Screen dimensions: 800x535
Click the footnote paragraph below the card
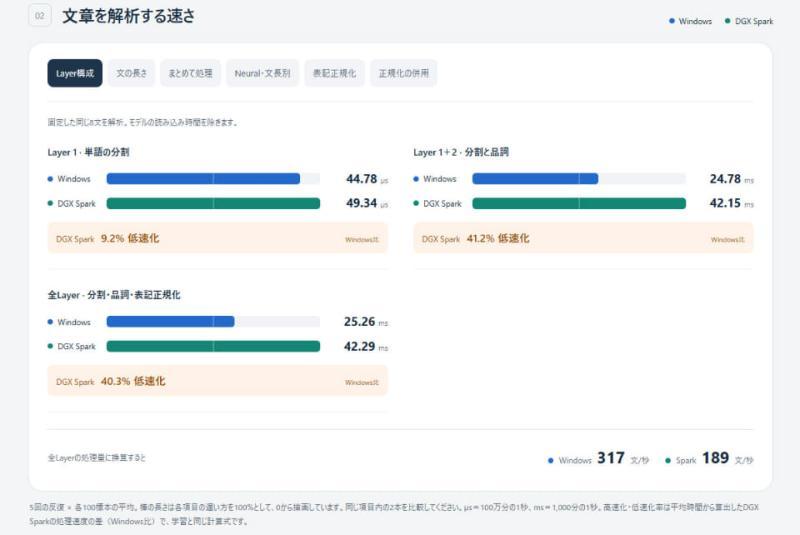pos(394,514)
